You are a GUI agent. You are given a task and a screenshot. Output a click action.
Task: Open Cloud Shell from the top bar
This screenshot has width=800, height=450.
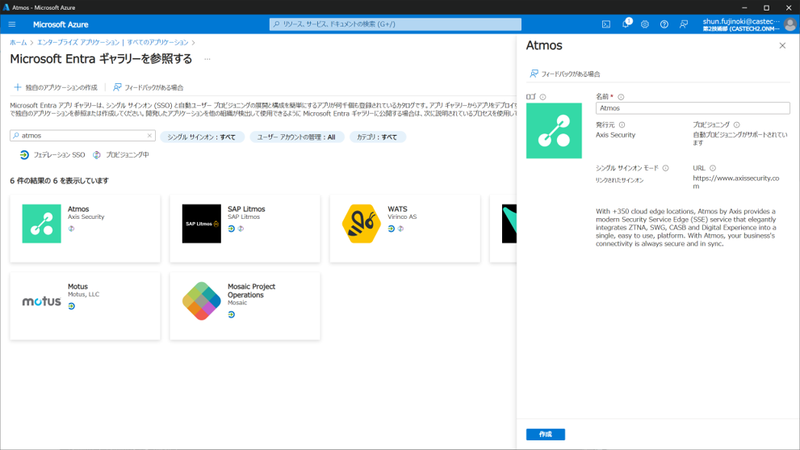pyautogui.click(x=606, y=24)
